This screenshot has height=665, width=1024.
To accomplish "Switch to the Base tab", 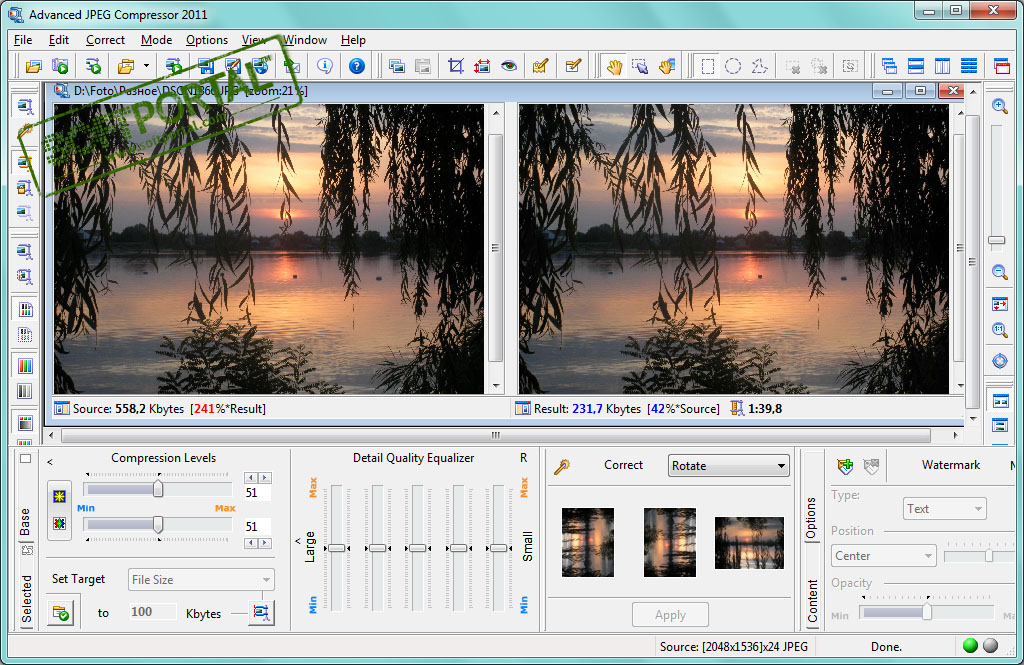I will coord(25,522).
